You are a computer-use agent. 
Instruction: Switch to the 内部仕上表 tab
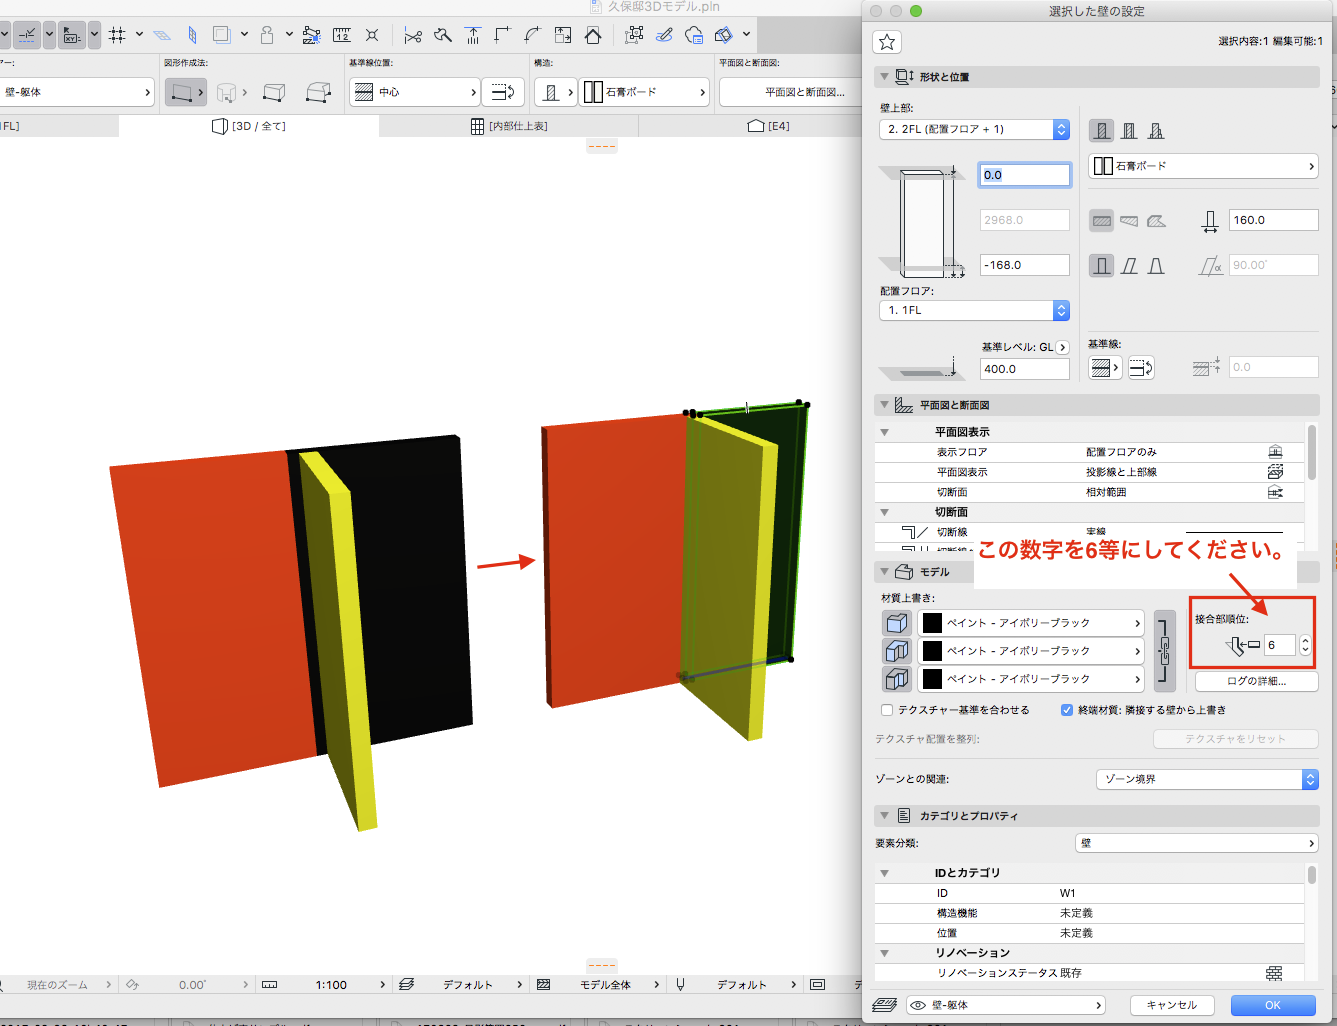coord(509,126)
